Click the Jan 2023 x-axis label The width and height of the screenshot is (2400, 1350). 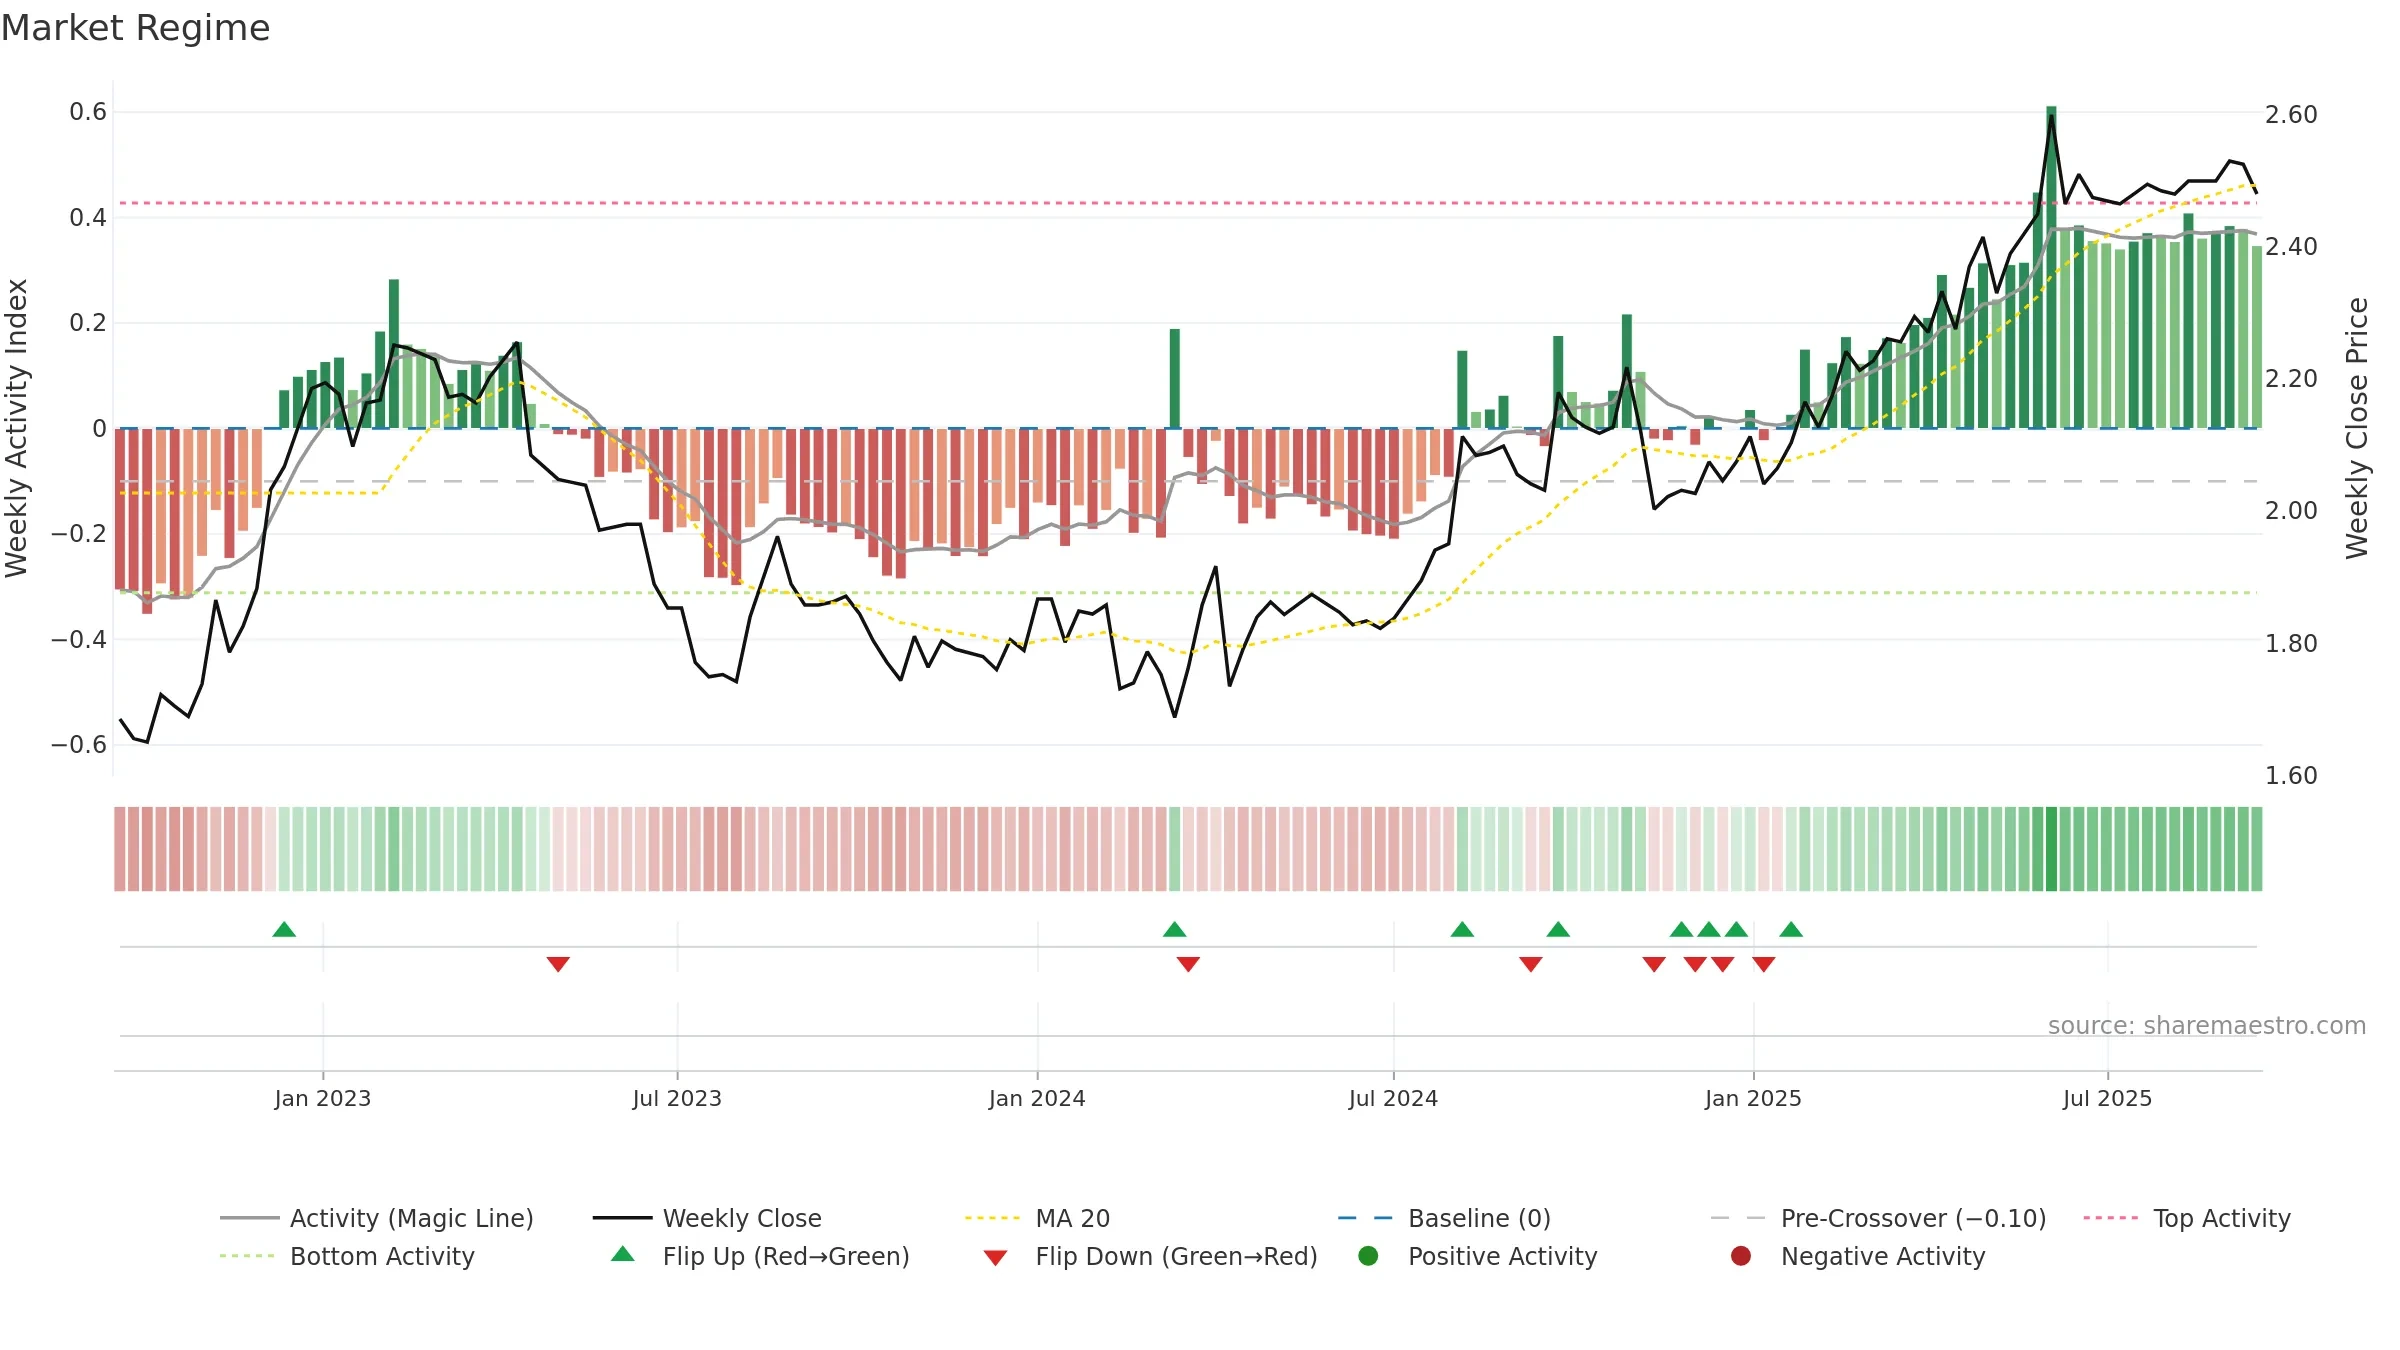323,1098
